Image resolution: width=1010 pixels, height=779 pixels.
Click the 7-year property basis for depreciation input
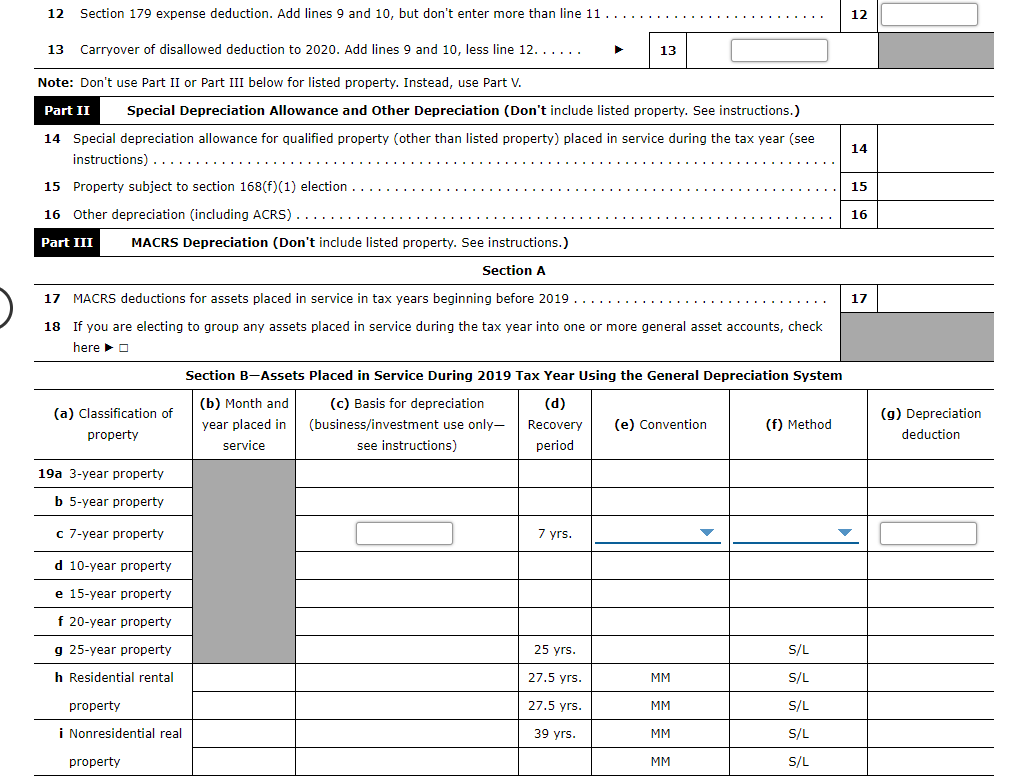404,534
